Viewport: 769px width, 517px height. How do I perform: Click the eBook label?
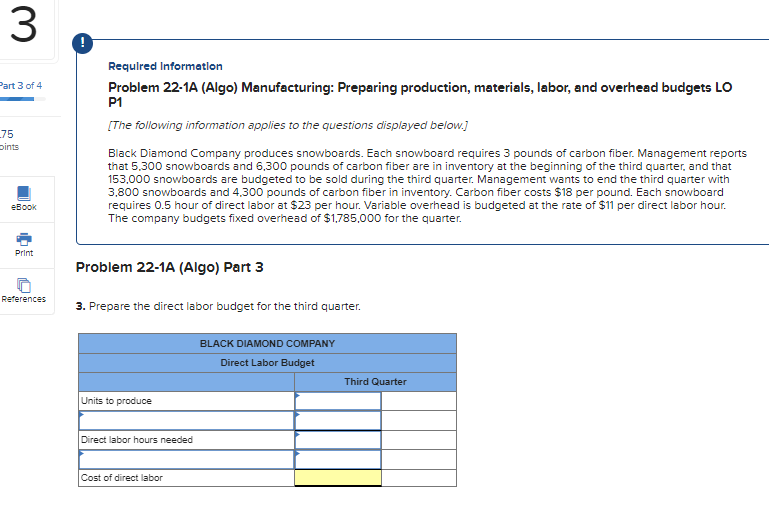pyautogui.click(x=24, y=207)
